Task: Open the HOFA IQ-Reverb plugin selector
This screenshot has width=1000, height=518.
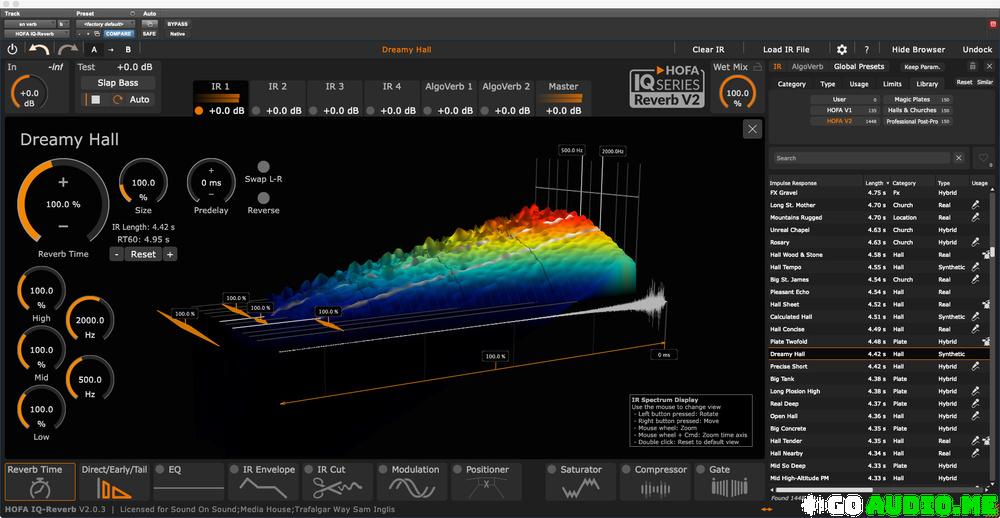Action: coord(37,33)
